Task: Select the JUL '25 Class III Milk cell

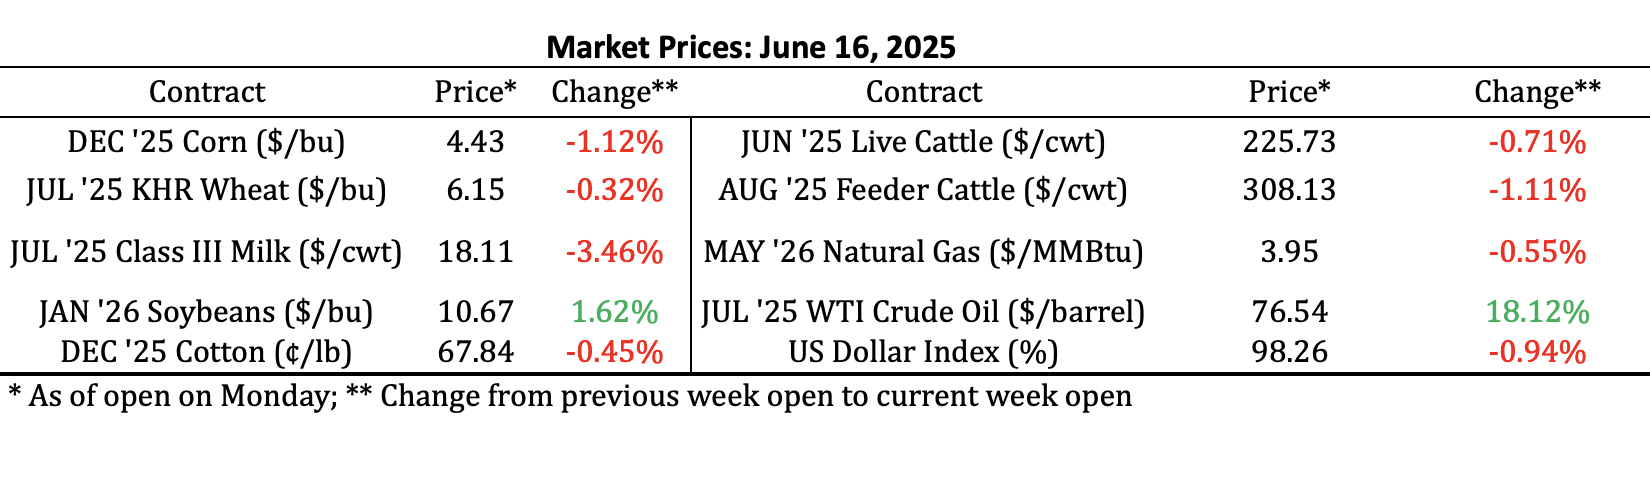Action: tap(206, 251)
